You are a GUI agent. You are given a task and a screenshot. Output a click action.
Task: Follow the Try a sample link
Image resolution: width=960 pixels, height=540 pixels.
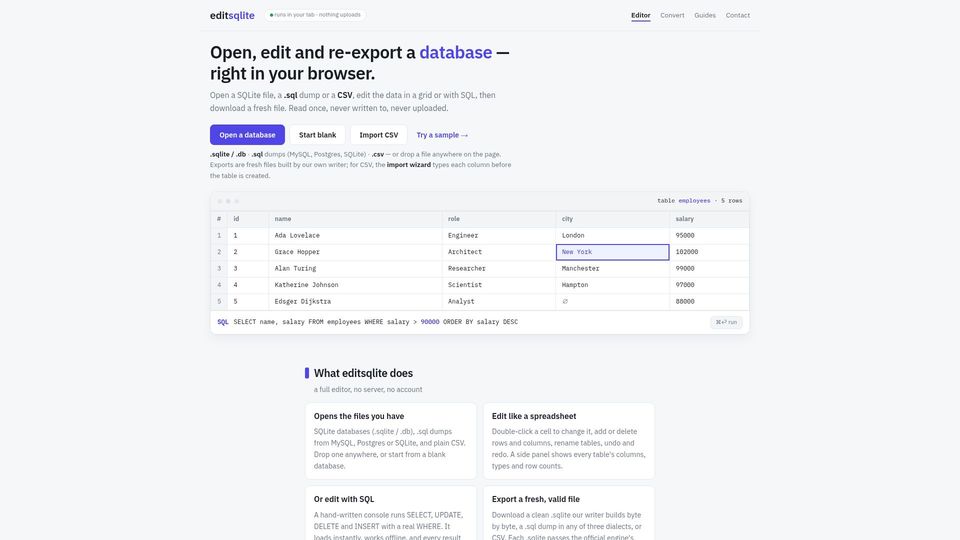pos(442,135)
